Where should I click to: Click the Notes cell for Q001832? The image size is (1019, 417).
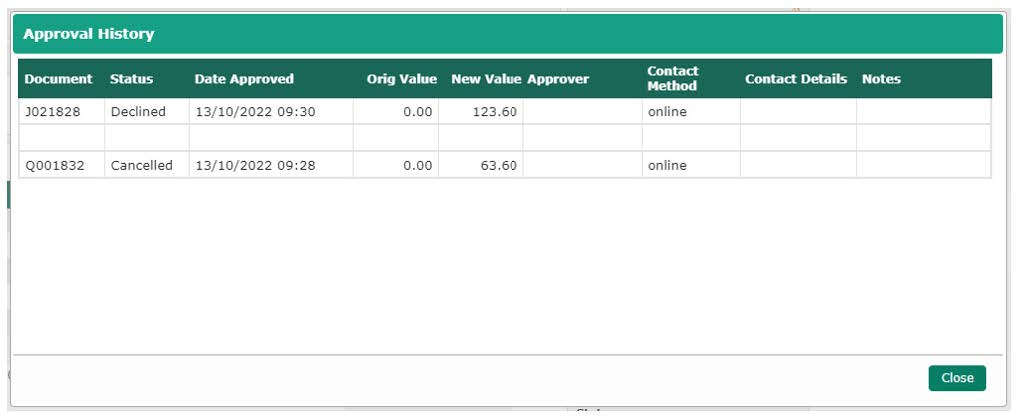click(x=922, y=166)
